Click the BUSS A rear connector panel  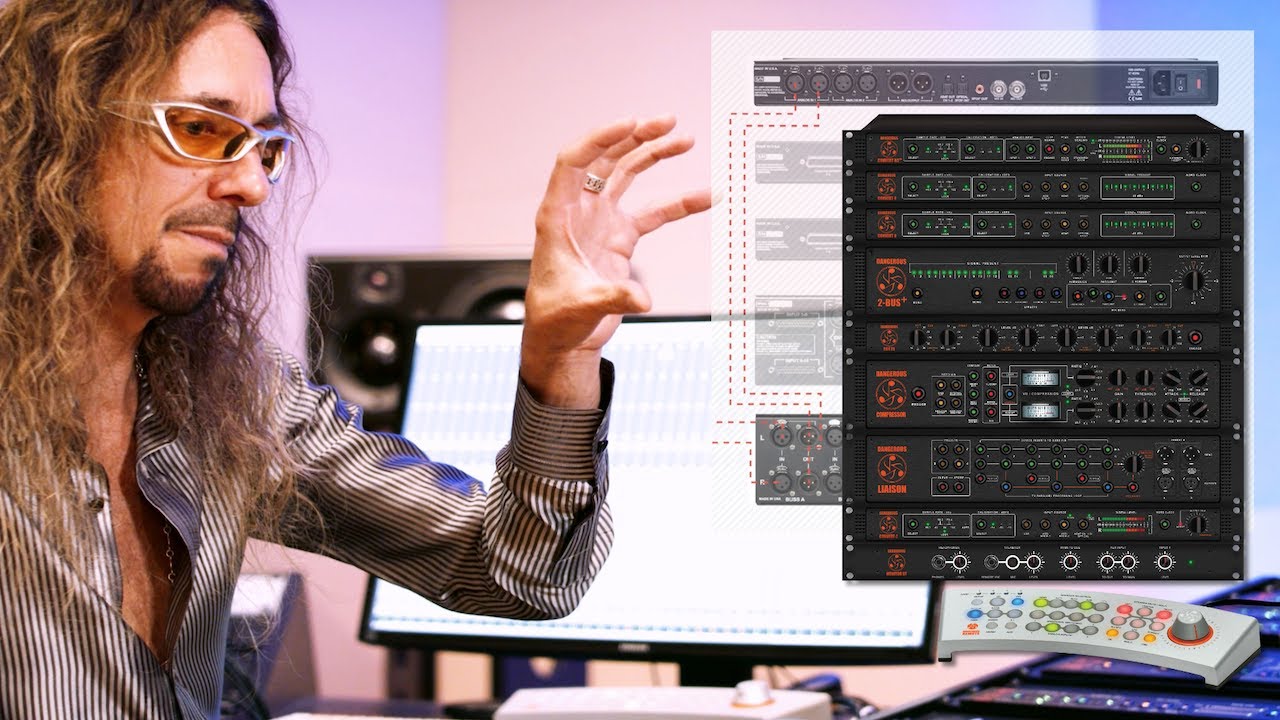click(x=799, y=458)
